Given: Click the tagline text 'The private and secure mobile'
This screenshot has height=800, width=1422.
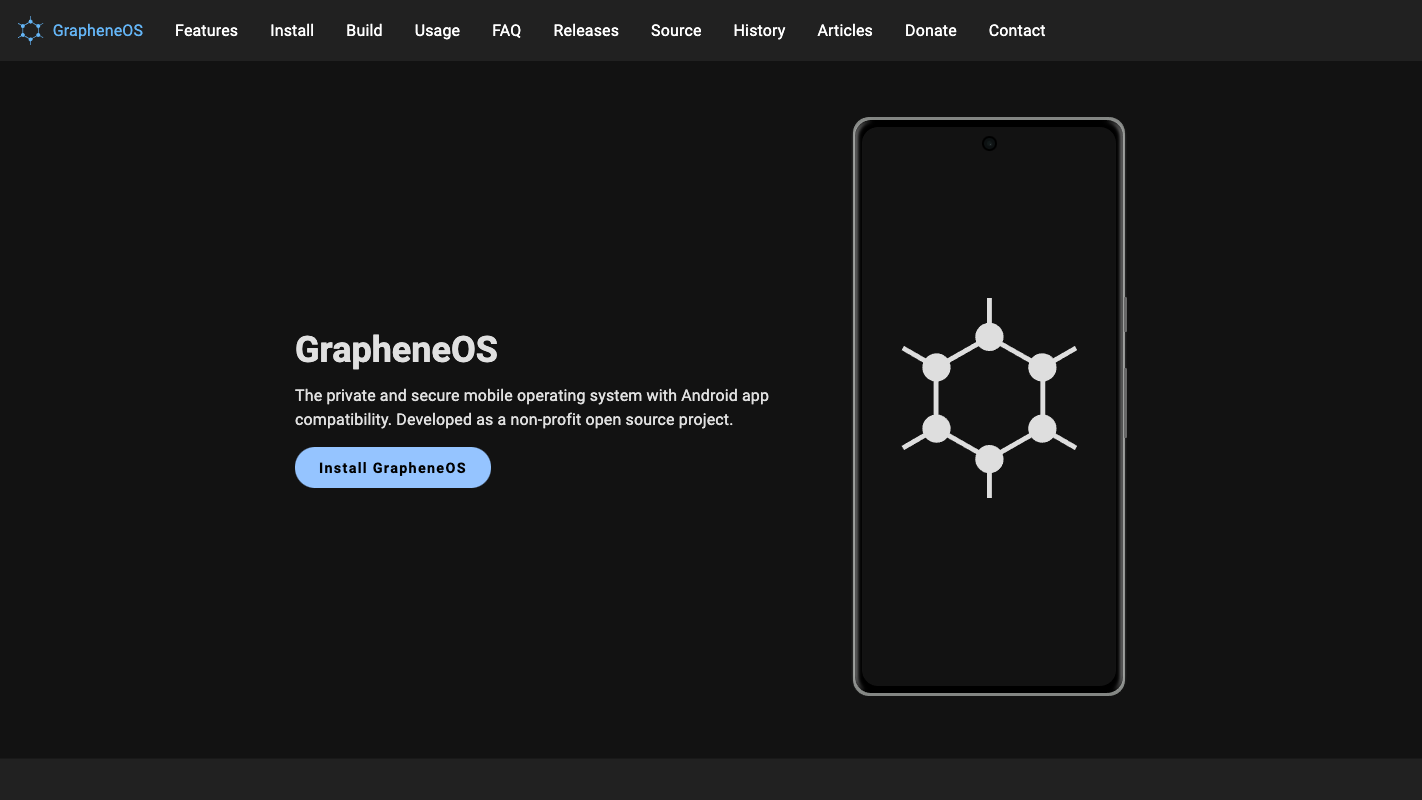Looking at the screenshot, I should pyautogui.click(x=404, y=395).
